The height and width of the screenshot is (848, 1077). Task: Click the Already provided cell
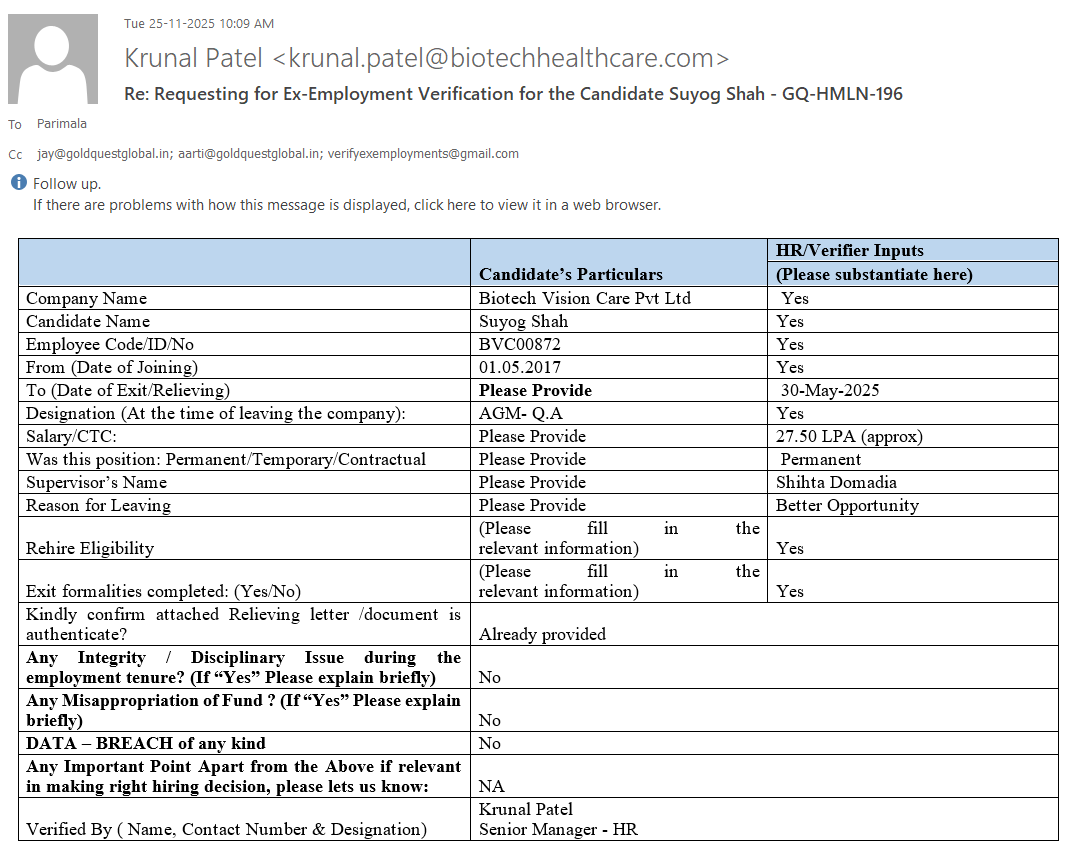tap(543, 634)
